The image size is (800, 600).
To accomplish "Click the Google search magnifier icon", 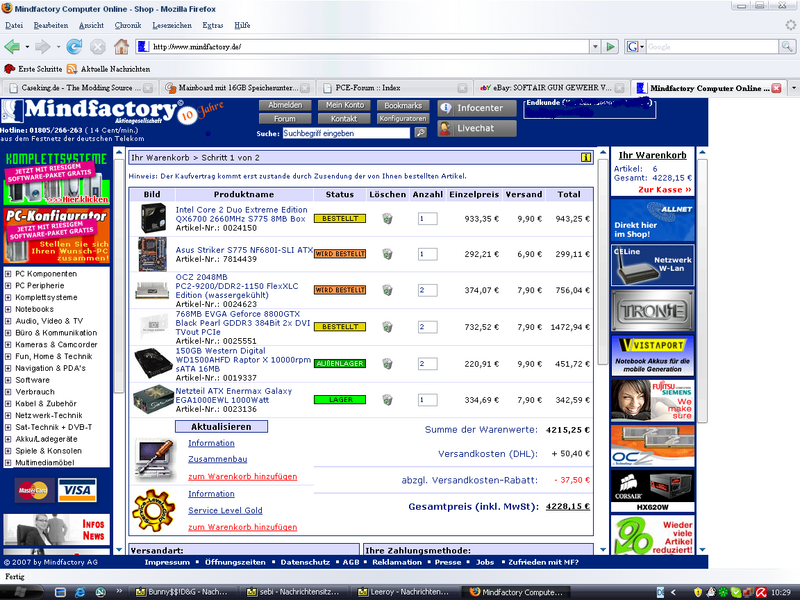I will [x=787, y=47].
